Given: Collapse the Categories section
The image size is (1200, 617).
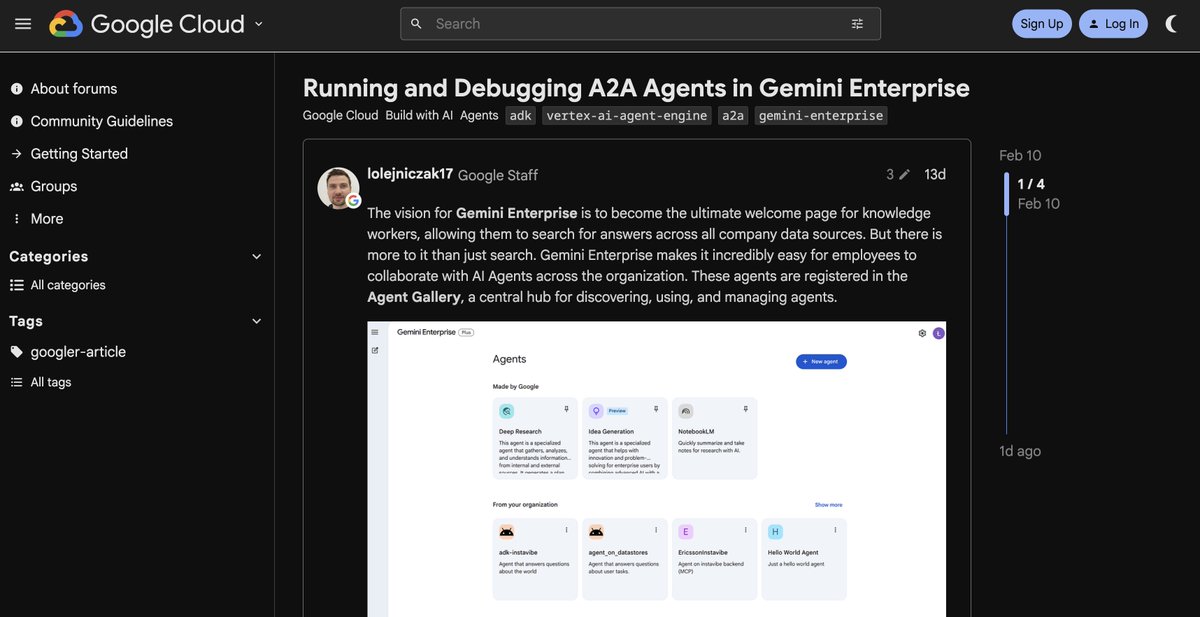Looking at the screenshot, I should click(136, 256).
